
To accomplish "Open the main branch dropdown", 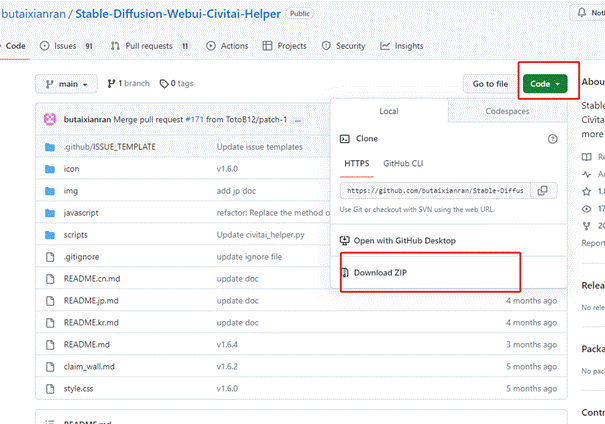I will (67, 84).
